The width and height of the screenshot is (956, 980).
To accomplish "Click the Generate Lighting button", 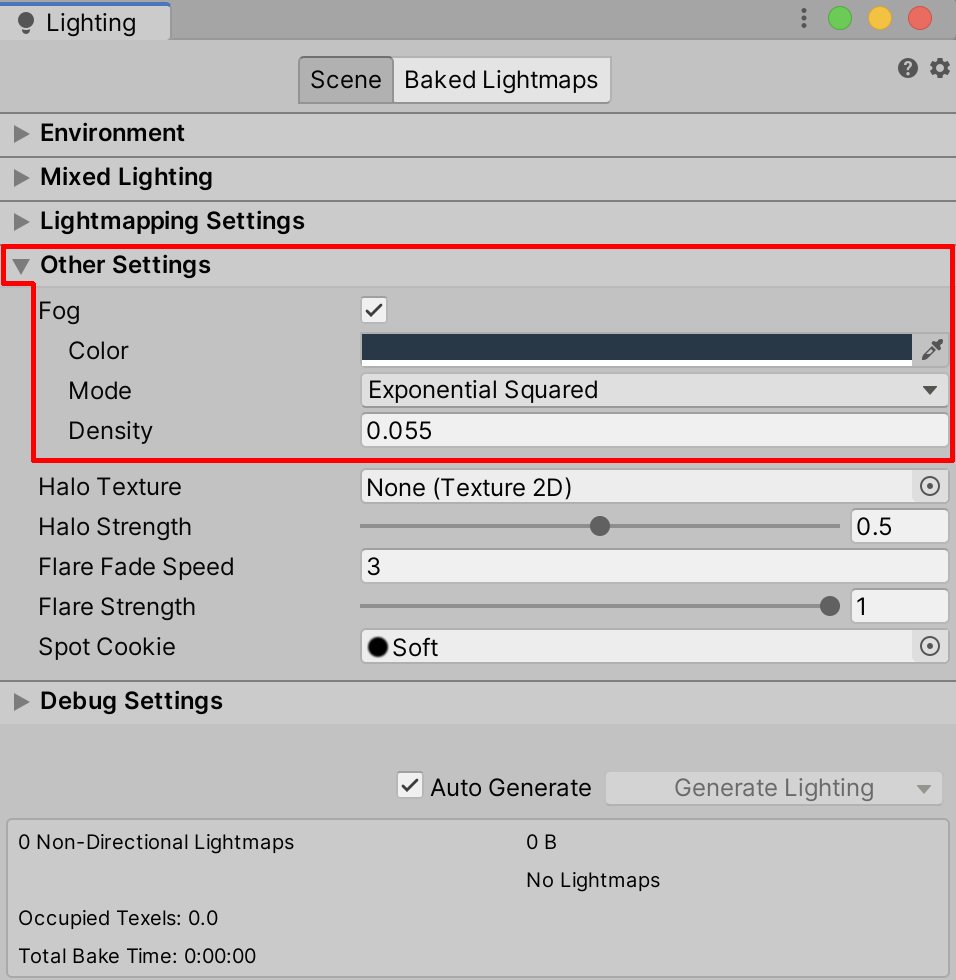I will [x=760, y=788].
